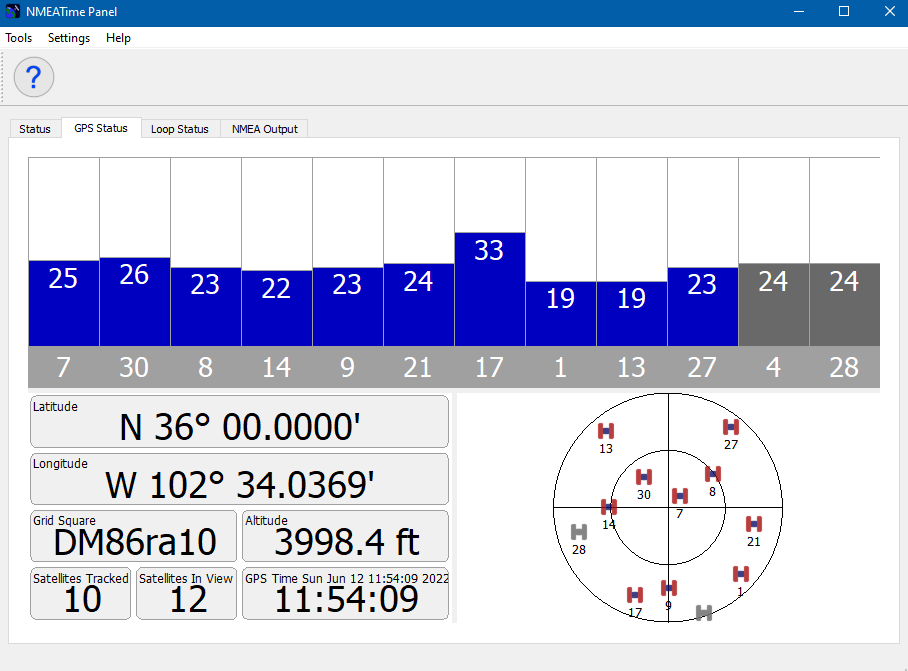This screenshot has width=908, height=671.
Task: Click the blue signal bar for satellite 27
Action: coord(703,307)
